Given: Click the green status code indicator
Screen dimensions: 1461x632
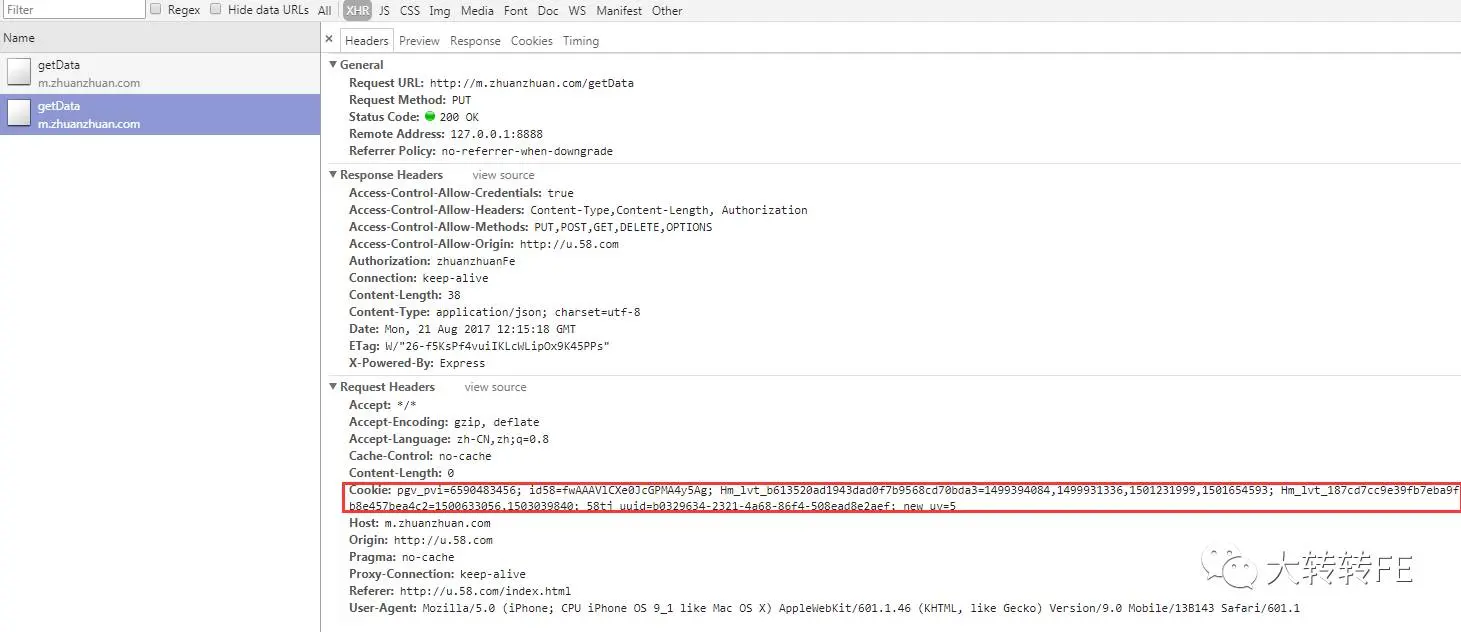Looking at the screenshot, I should click(x=430, y=117).
